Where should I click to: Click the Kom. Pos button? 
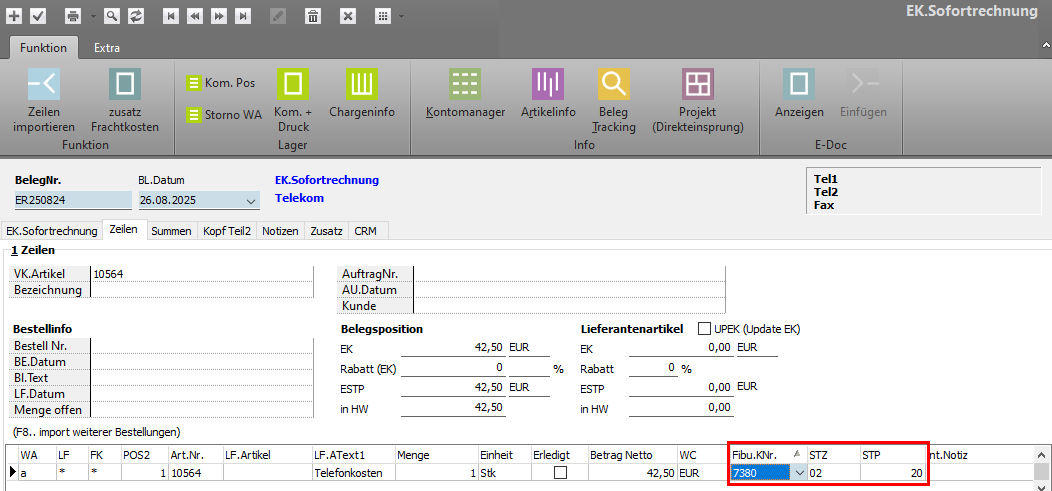pyautogui.click(x=221, y=83)
